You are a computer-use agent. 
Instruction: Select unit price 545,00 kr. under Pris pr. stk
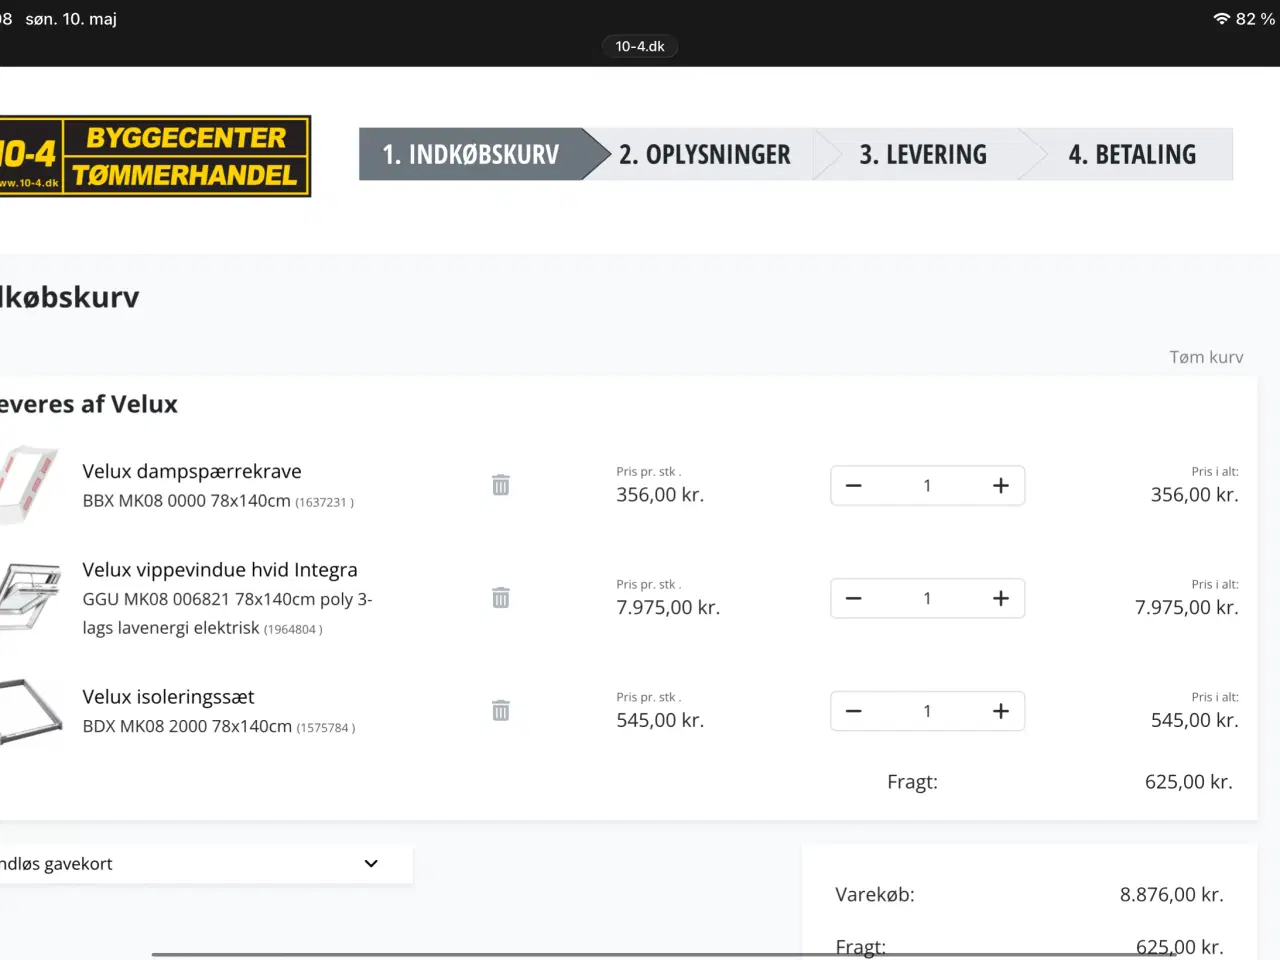[660, 720]
